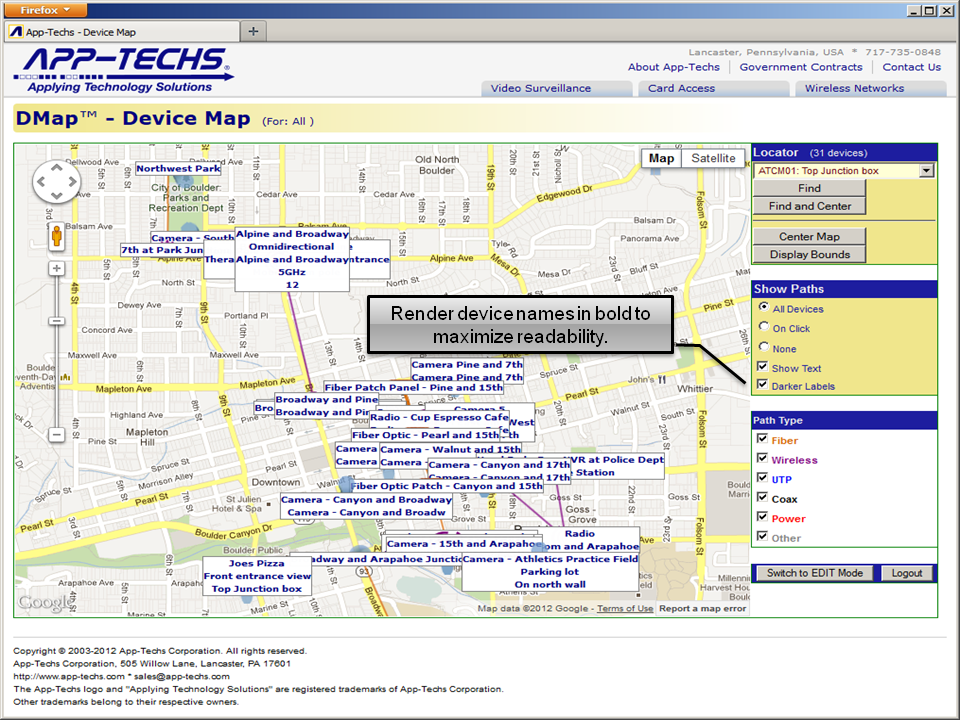Click the 7th at Park Jun label
This screenshot has height=720, width=960.
(x=162, y=250)
